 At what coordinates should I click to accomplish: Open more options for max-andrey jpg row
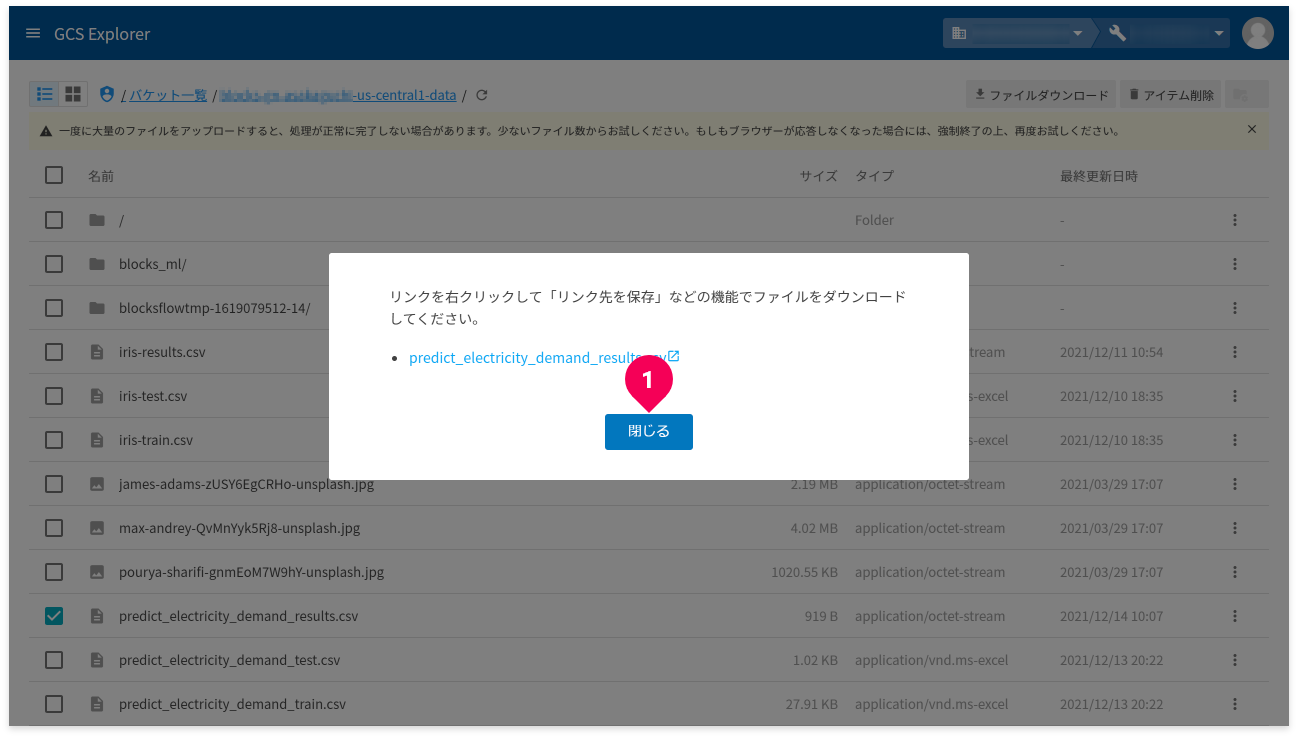coord(1235,528)
